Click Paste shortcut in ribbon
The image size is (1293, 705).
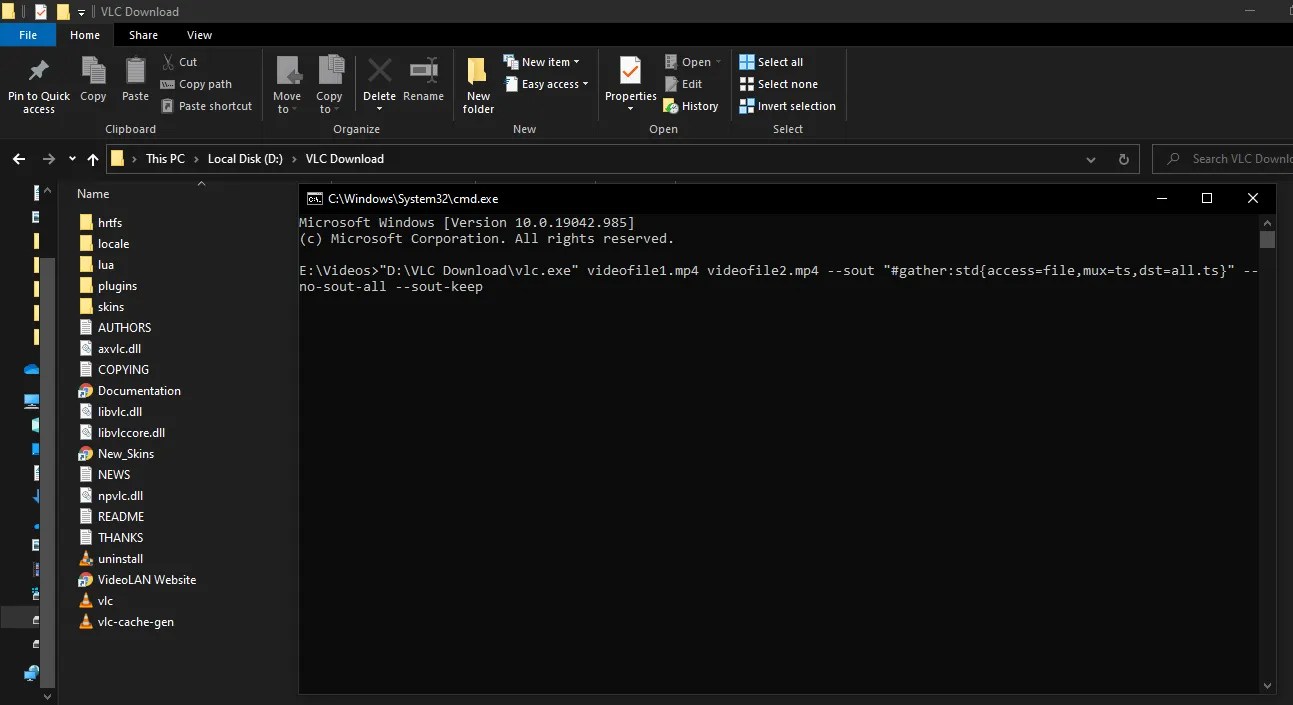coord(206,106)
